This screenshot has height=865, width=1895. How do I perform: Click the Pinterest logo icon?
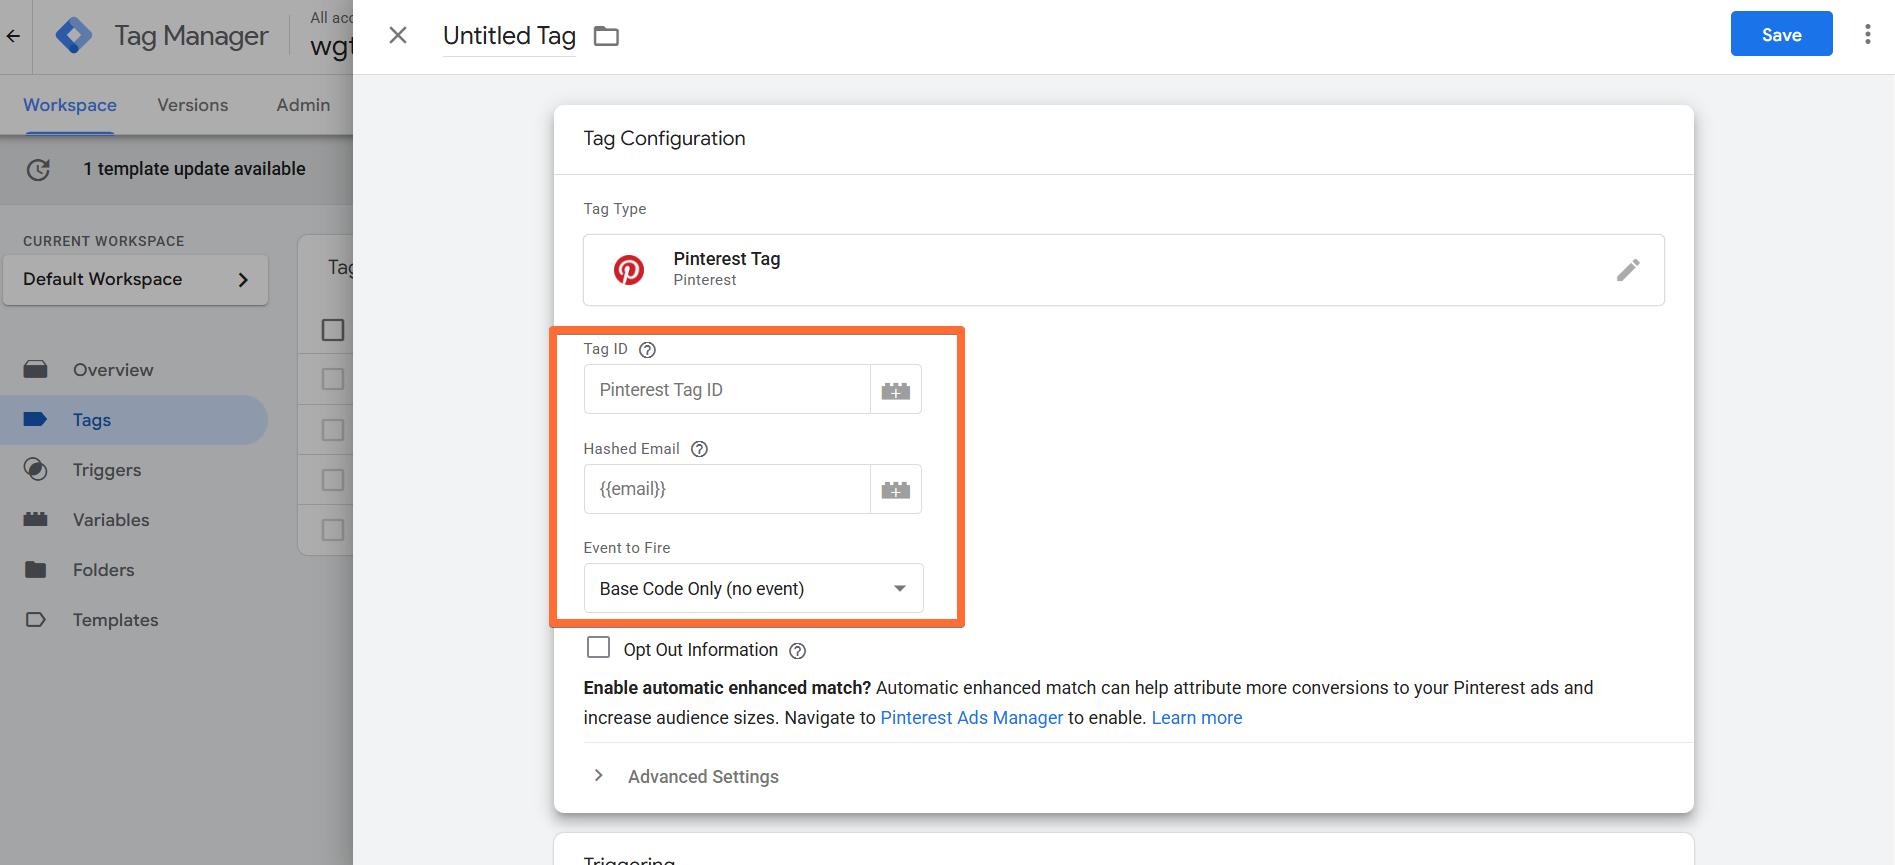coord(629,270)
